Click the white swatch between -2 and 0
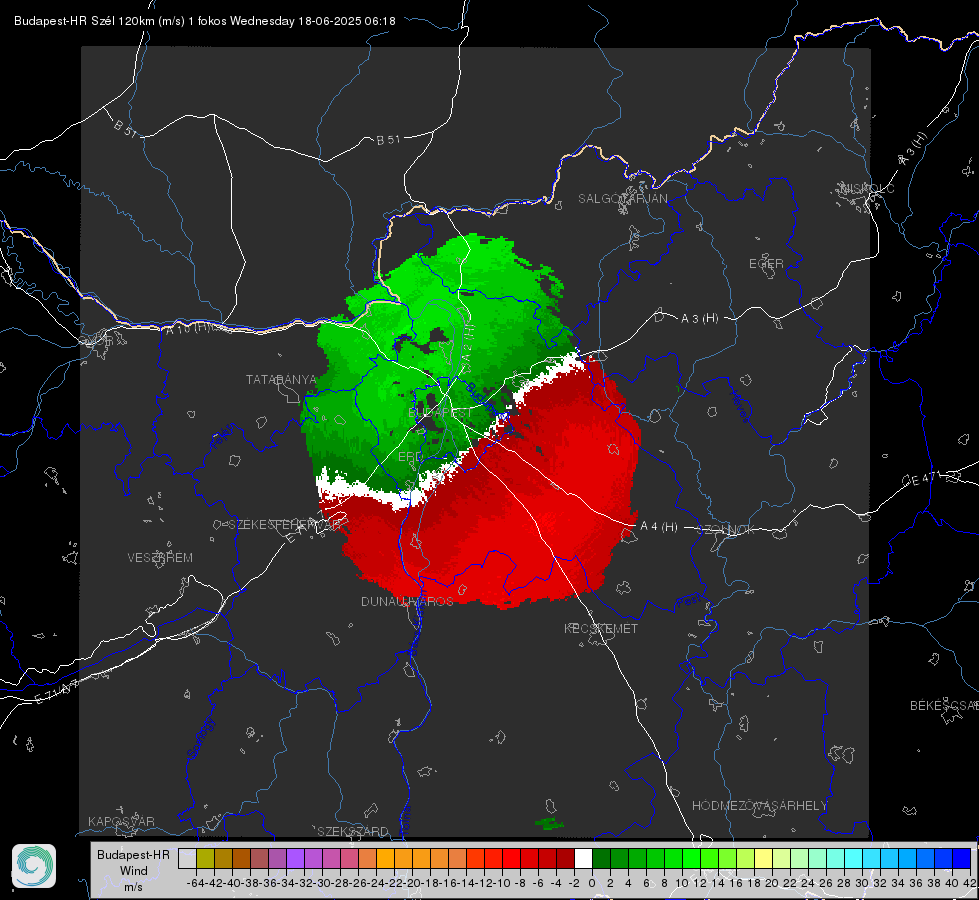The width and height of the screenshot is (979, 900). coord(583,858)
